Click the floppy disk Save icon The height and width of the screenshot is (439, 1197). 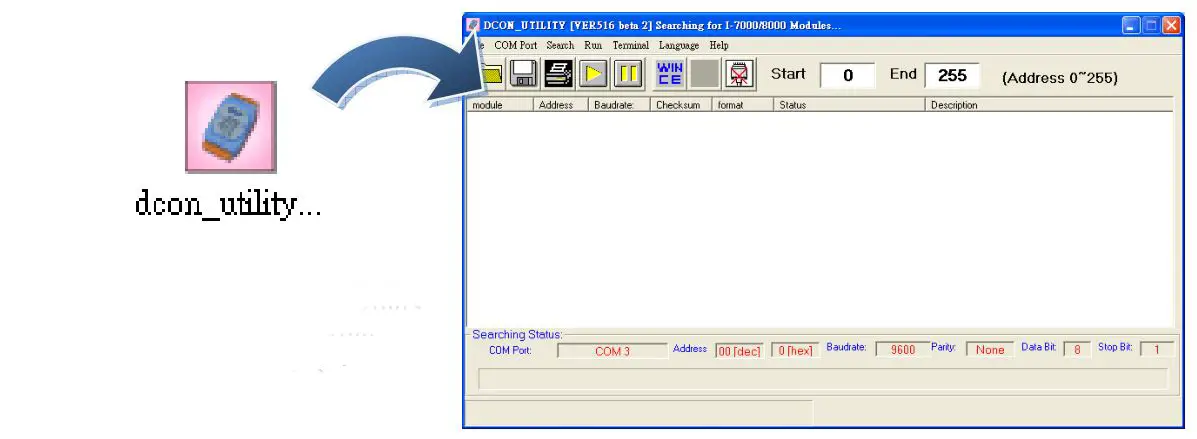pos(524,74)
